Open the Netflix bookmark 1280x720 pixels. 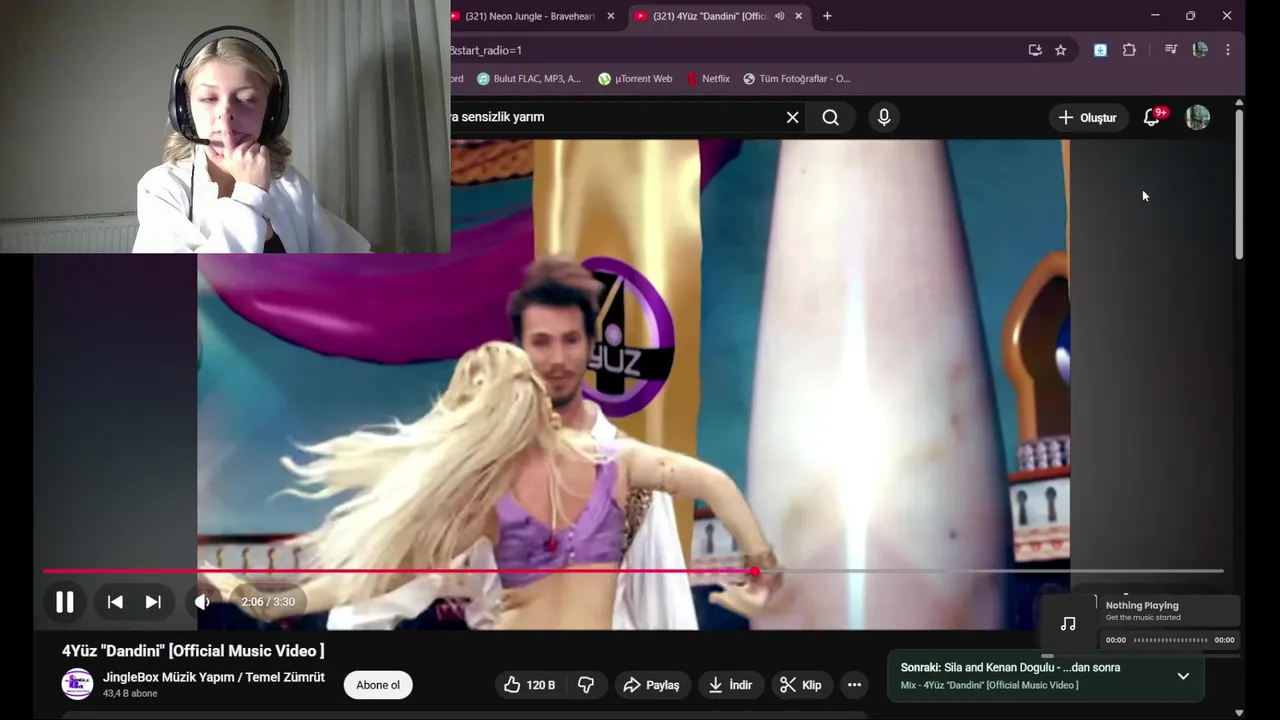(708, 79)
